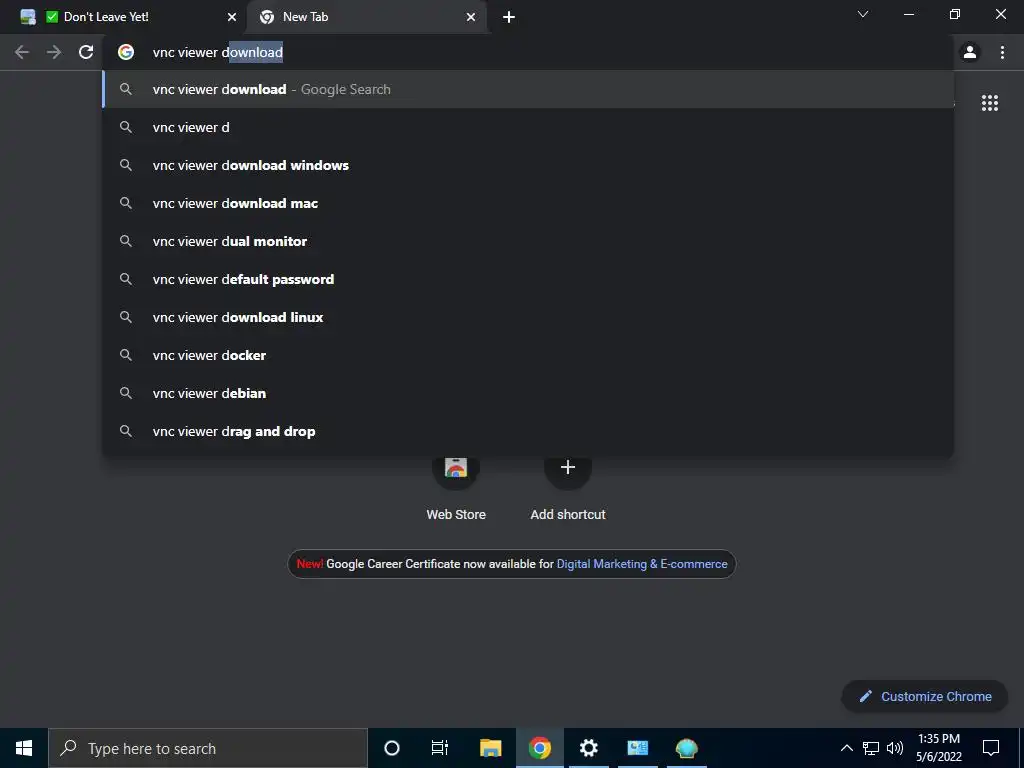This screenshot has height=768, width=1024.
Task: Close the Don't Leave Yet! tab
Action: click(232, 17)
